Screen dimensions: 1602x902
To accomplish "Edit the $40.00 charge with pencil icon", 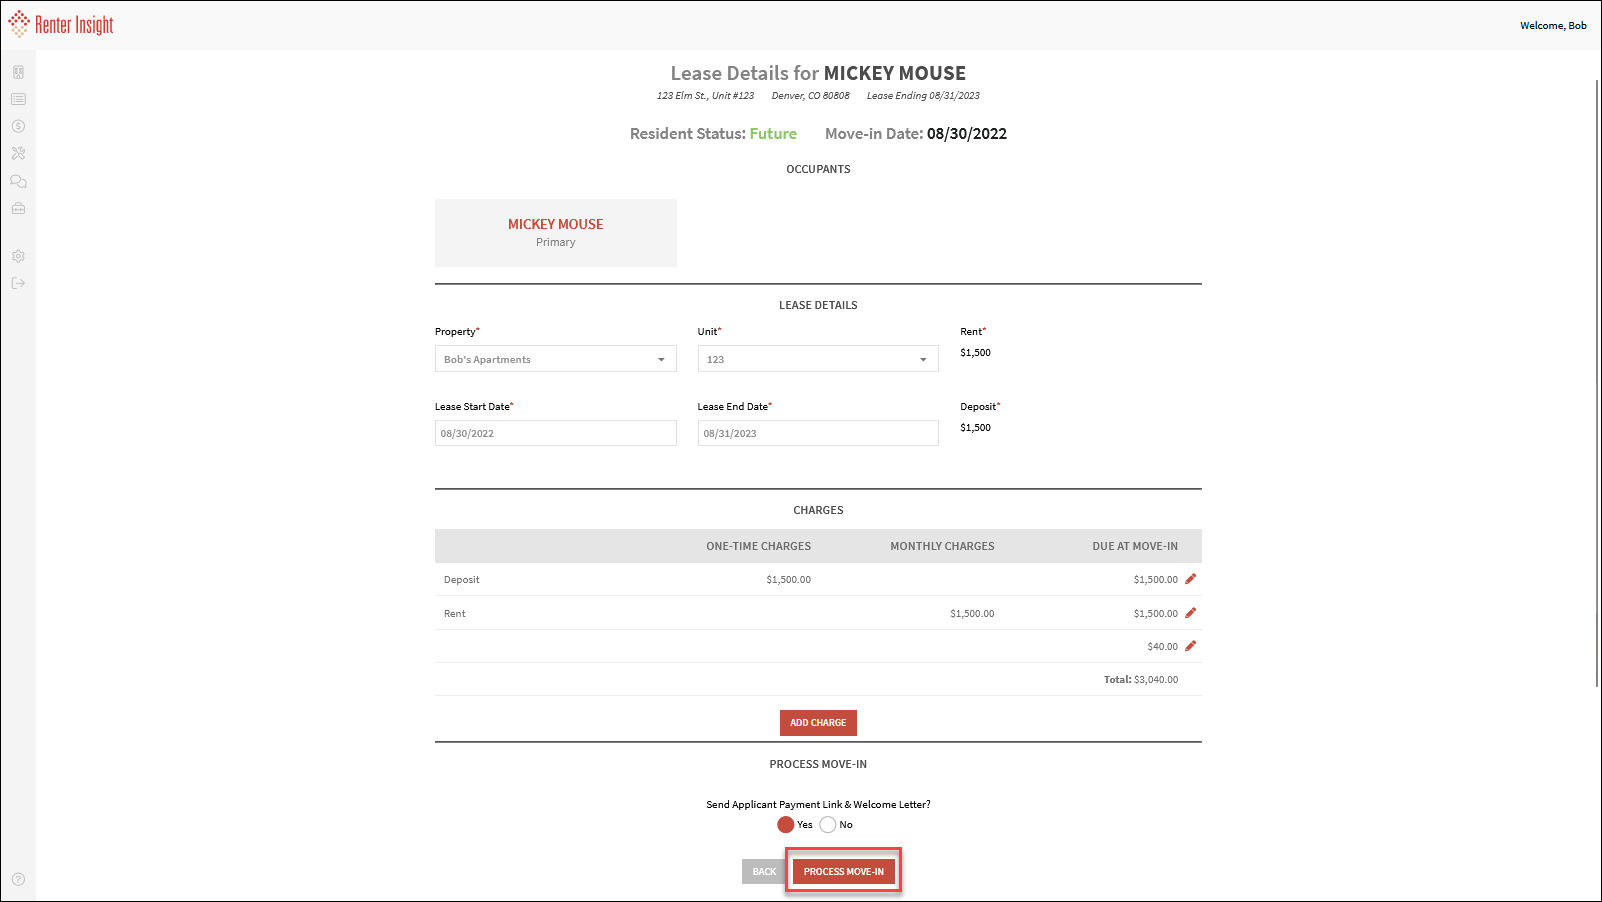I will click(1190, 646).
